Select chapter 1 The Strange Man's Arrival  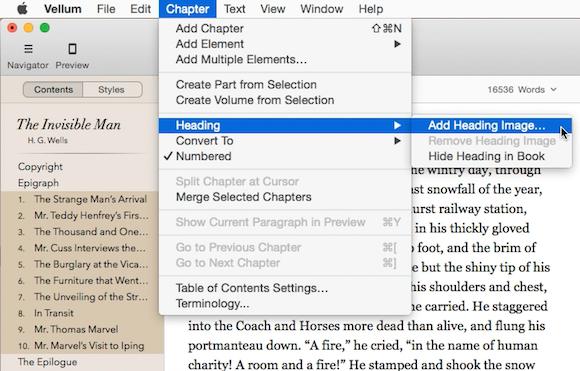tap(82, 199)
